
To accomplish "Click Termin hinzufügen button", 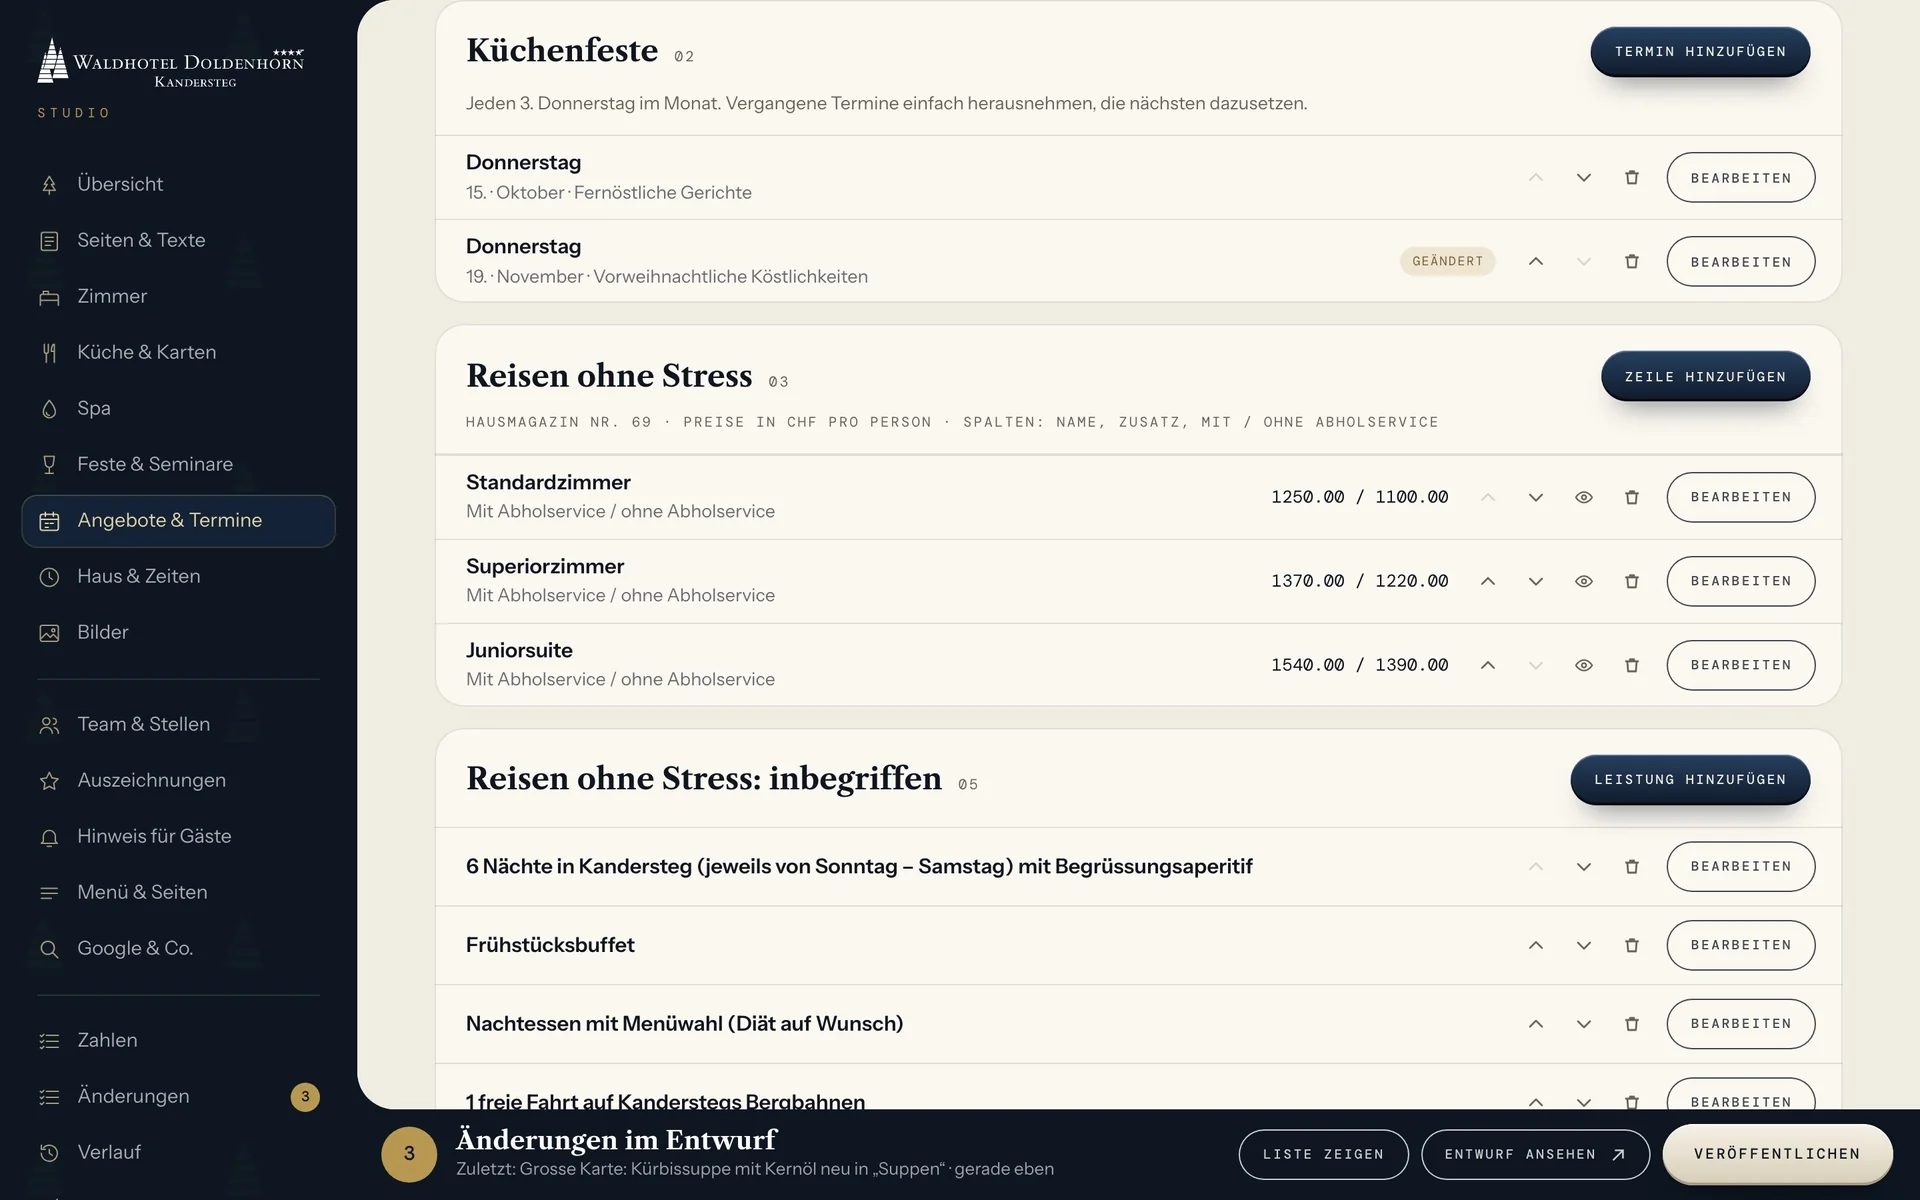I will click(1700, 52).
